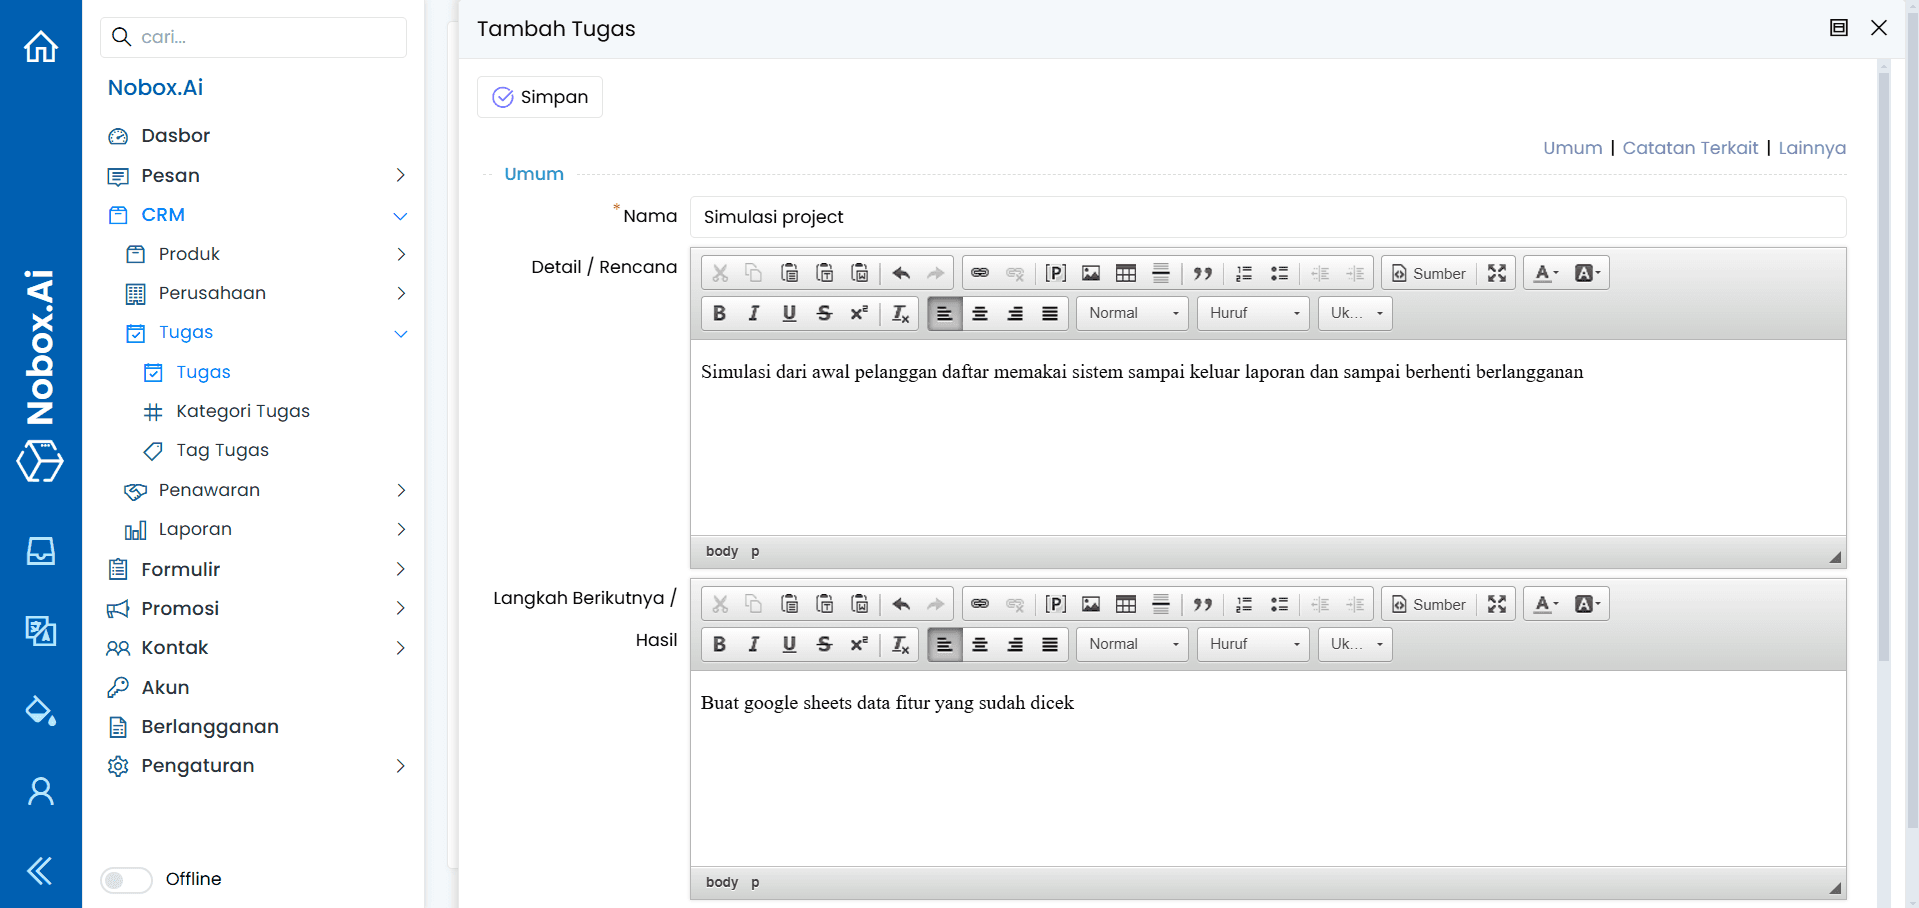This screenshot has height=908, width=1919.
Task: Open the Lainnya tab
Action: click(1812, 148)
